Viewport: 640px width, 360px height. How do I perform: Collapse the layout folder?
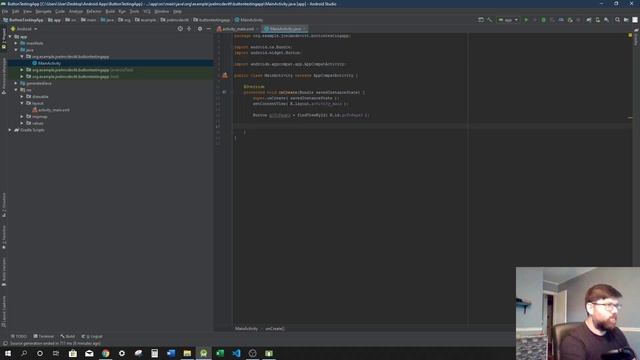pyautogui.click(x=22, y=103)
